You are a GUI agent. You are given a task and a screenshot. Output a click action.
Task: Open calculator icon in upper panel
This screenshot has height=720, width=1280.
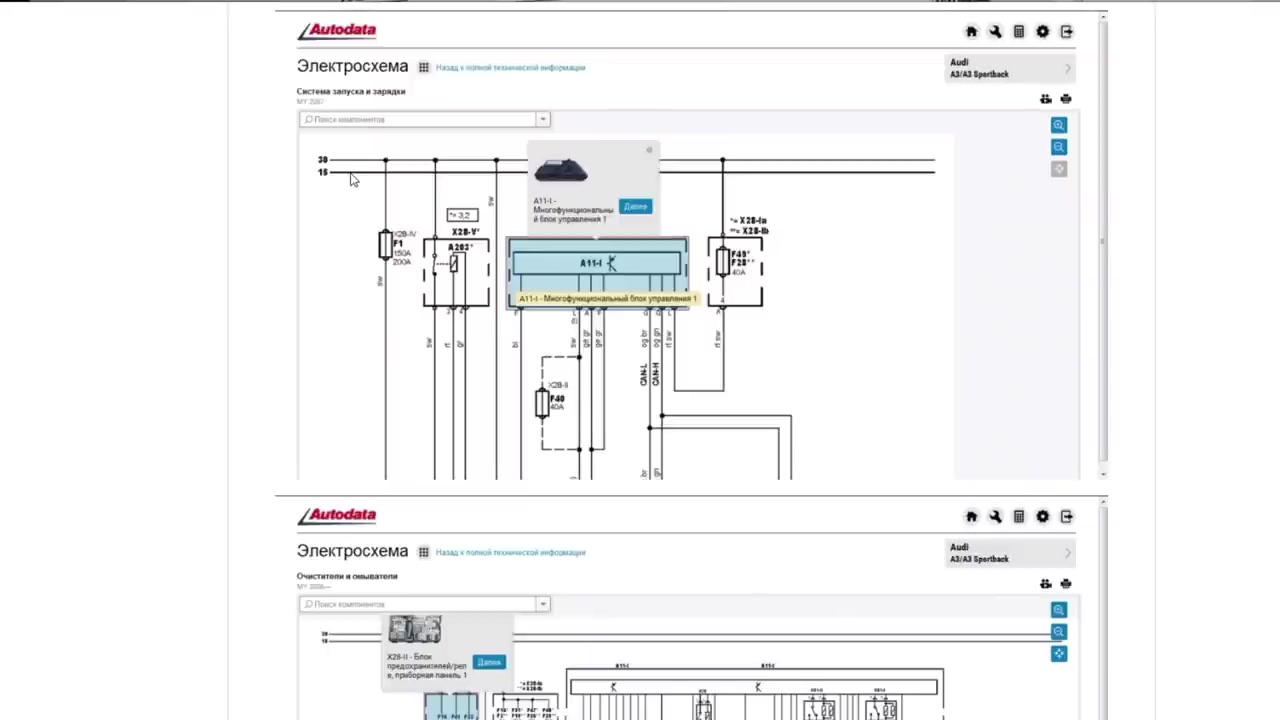(x=1019, y=32)
